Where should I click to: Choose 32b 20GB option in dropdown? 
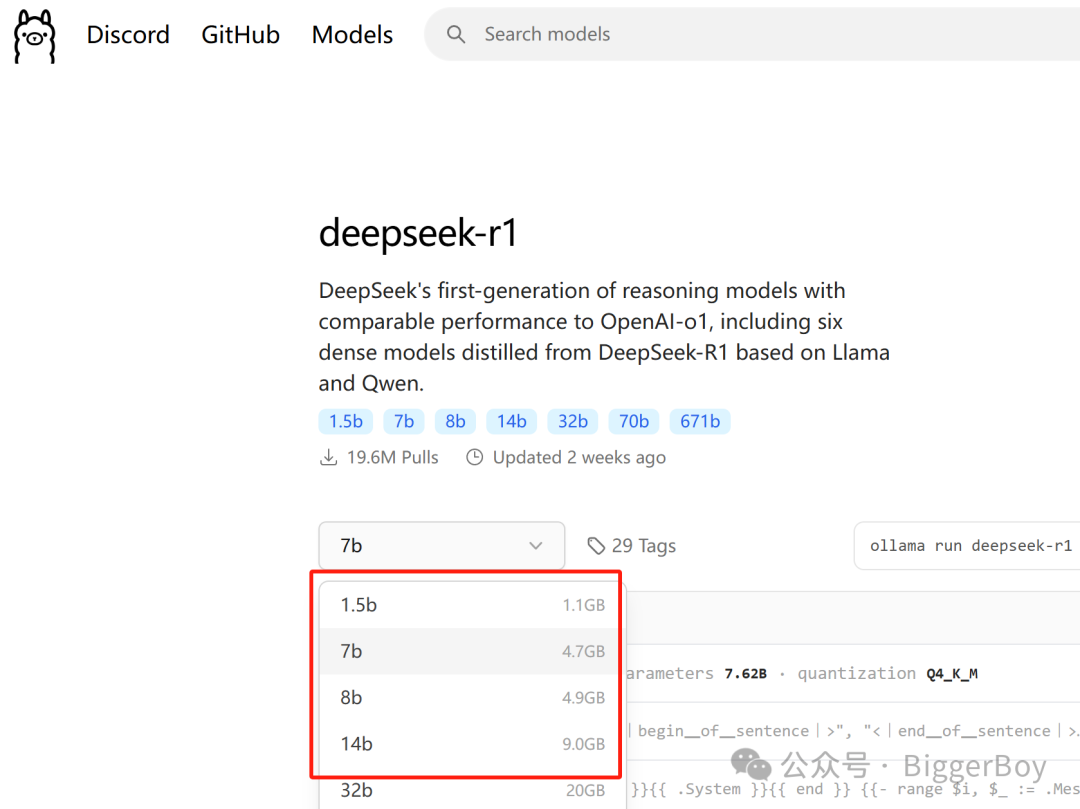click(472, 790)
